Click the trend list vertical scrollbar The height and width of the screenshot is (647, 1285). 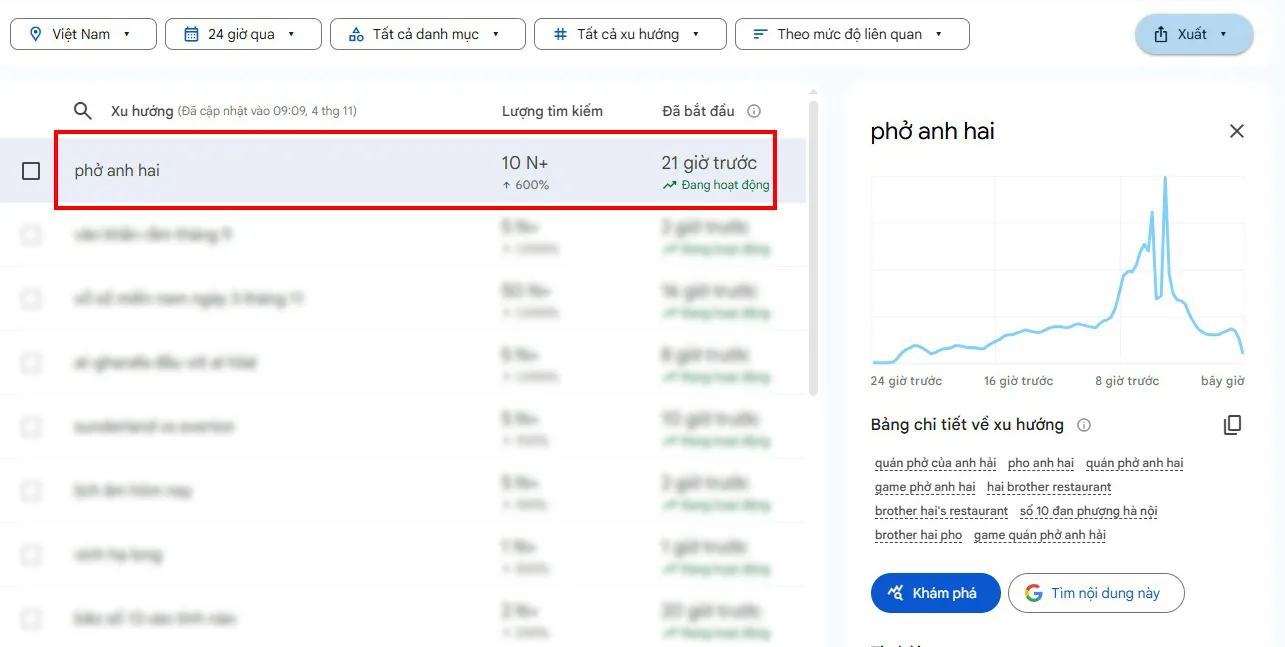(813, 250)
